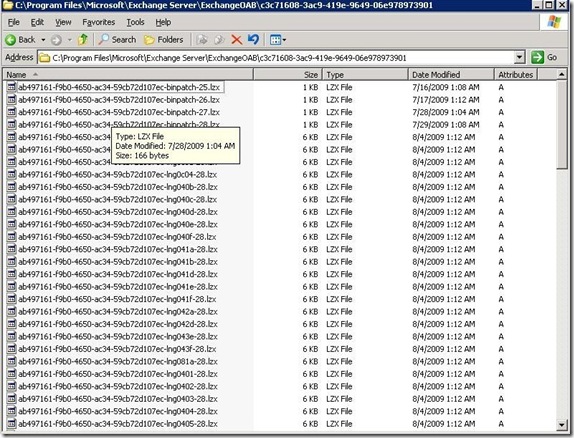Screen dimensions: 574x438
Task: Click date 7/17/2009 1:12 AM cell
Action: tap(446, 100)
